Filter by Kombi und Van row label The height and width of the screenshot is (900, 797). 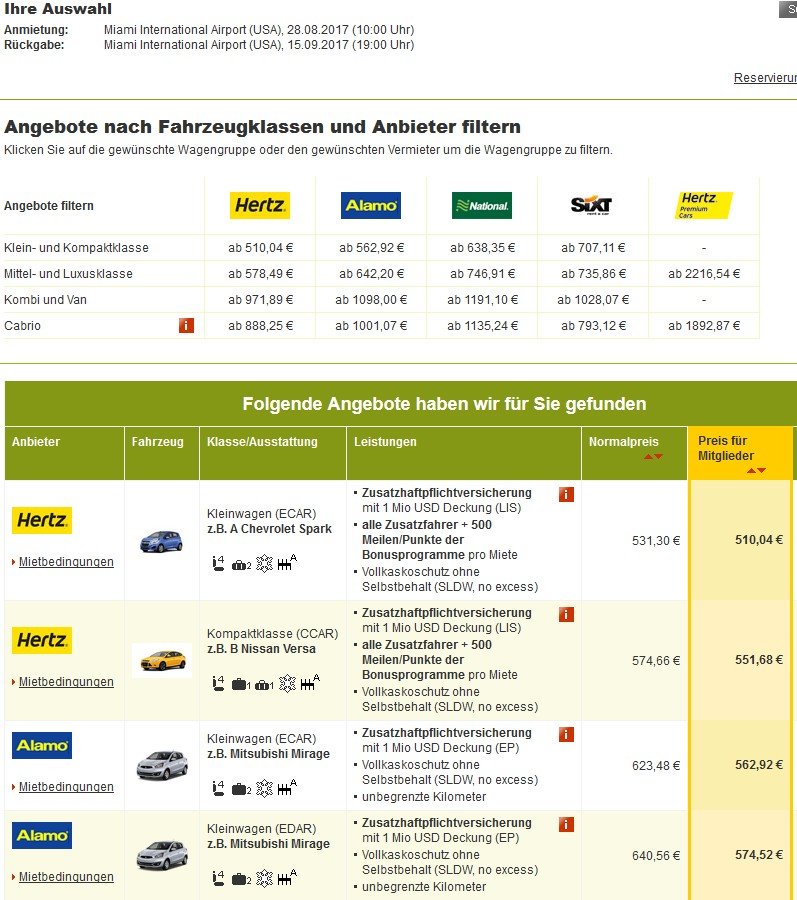(x=45, y=300)
